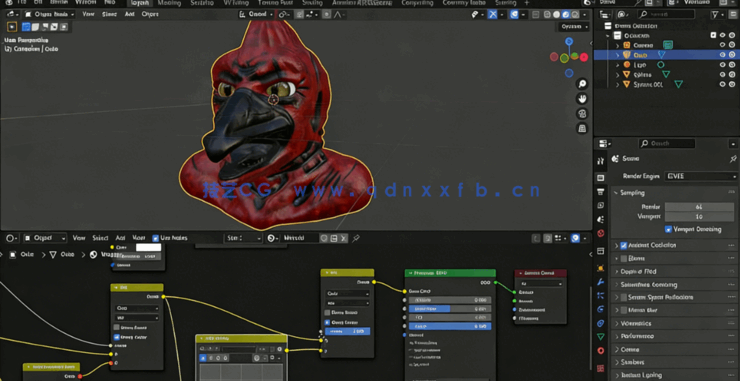Click the blue-filled bottom slider in Principled BSDF node
This screenshot has width=740, height=381.
tap(450, 327)
